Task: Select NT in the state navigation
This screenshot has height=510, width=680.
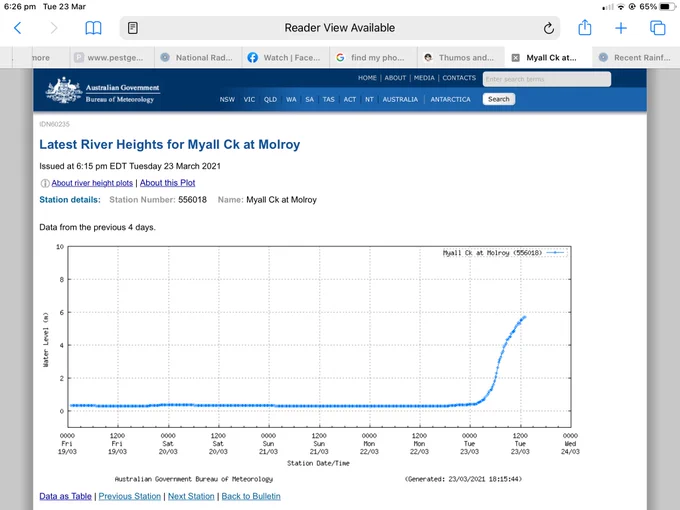Action: click(369, 99)
